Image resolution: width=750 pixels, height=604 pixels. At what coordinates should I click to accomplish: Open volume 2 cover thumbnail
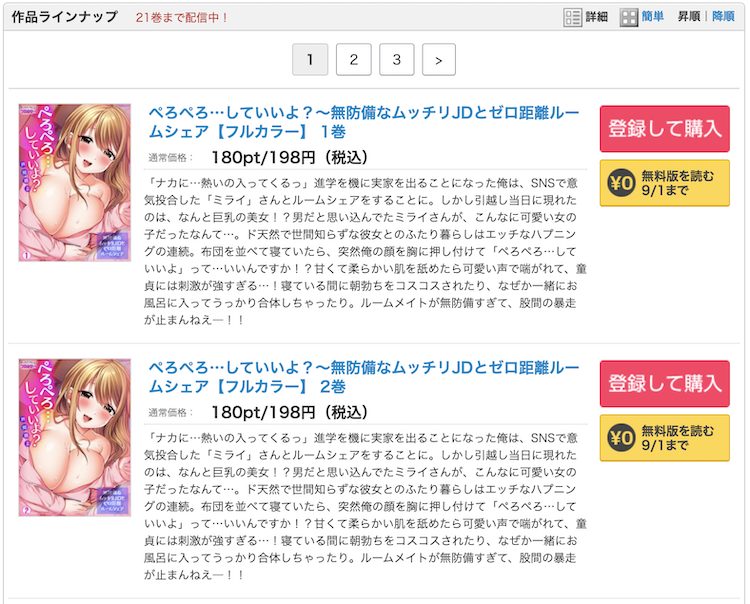(x=75, y=438)
